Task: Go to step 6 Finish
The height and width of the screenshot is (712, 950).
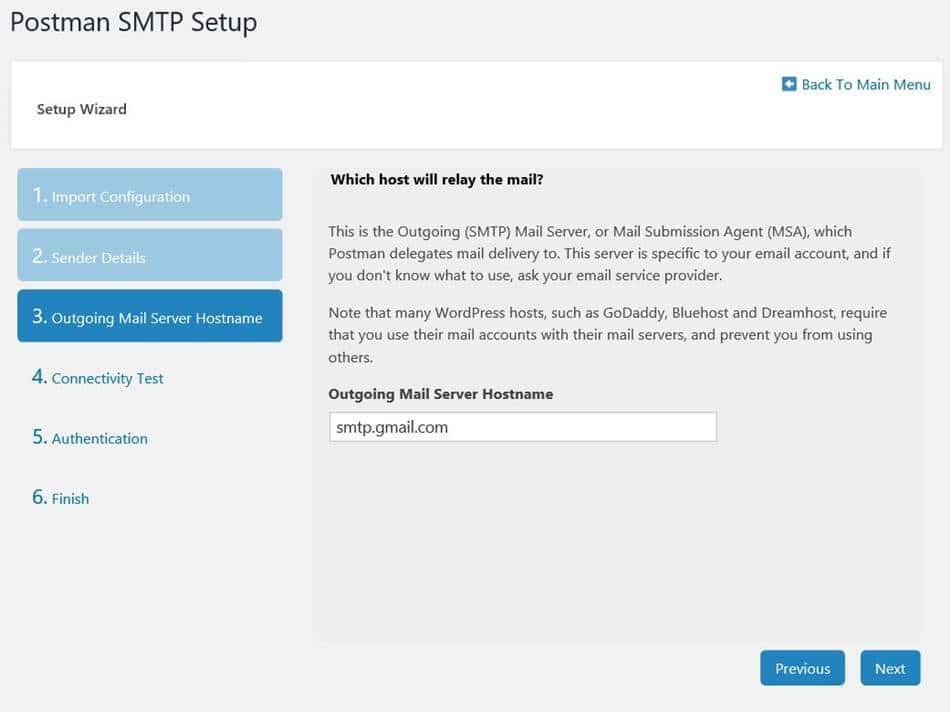Action: (x=60, y=498)
